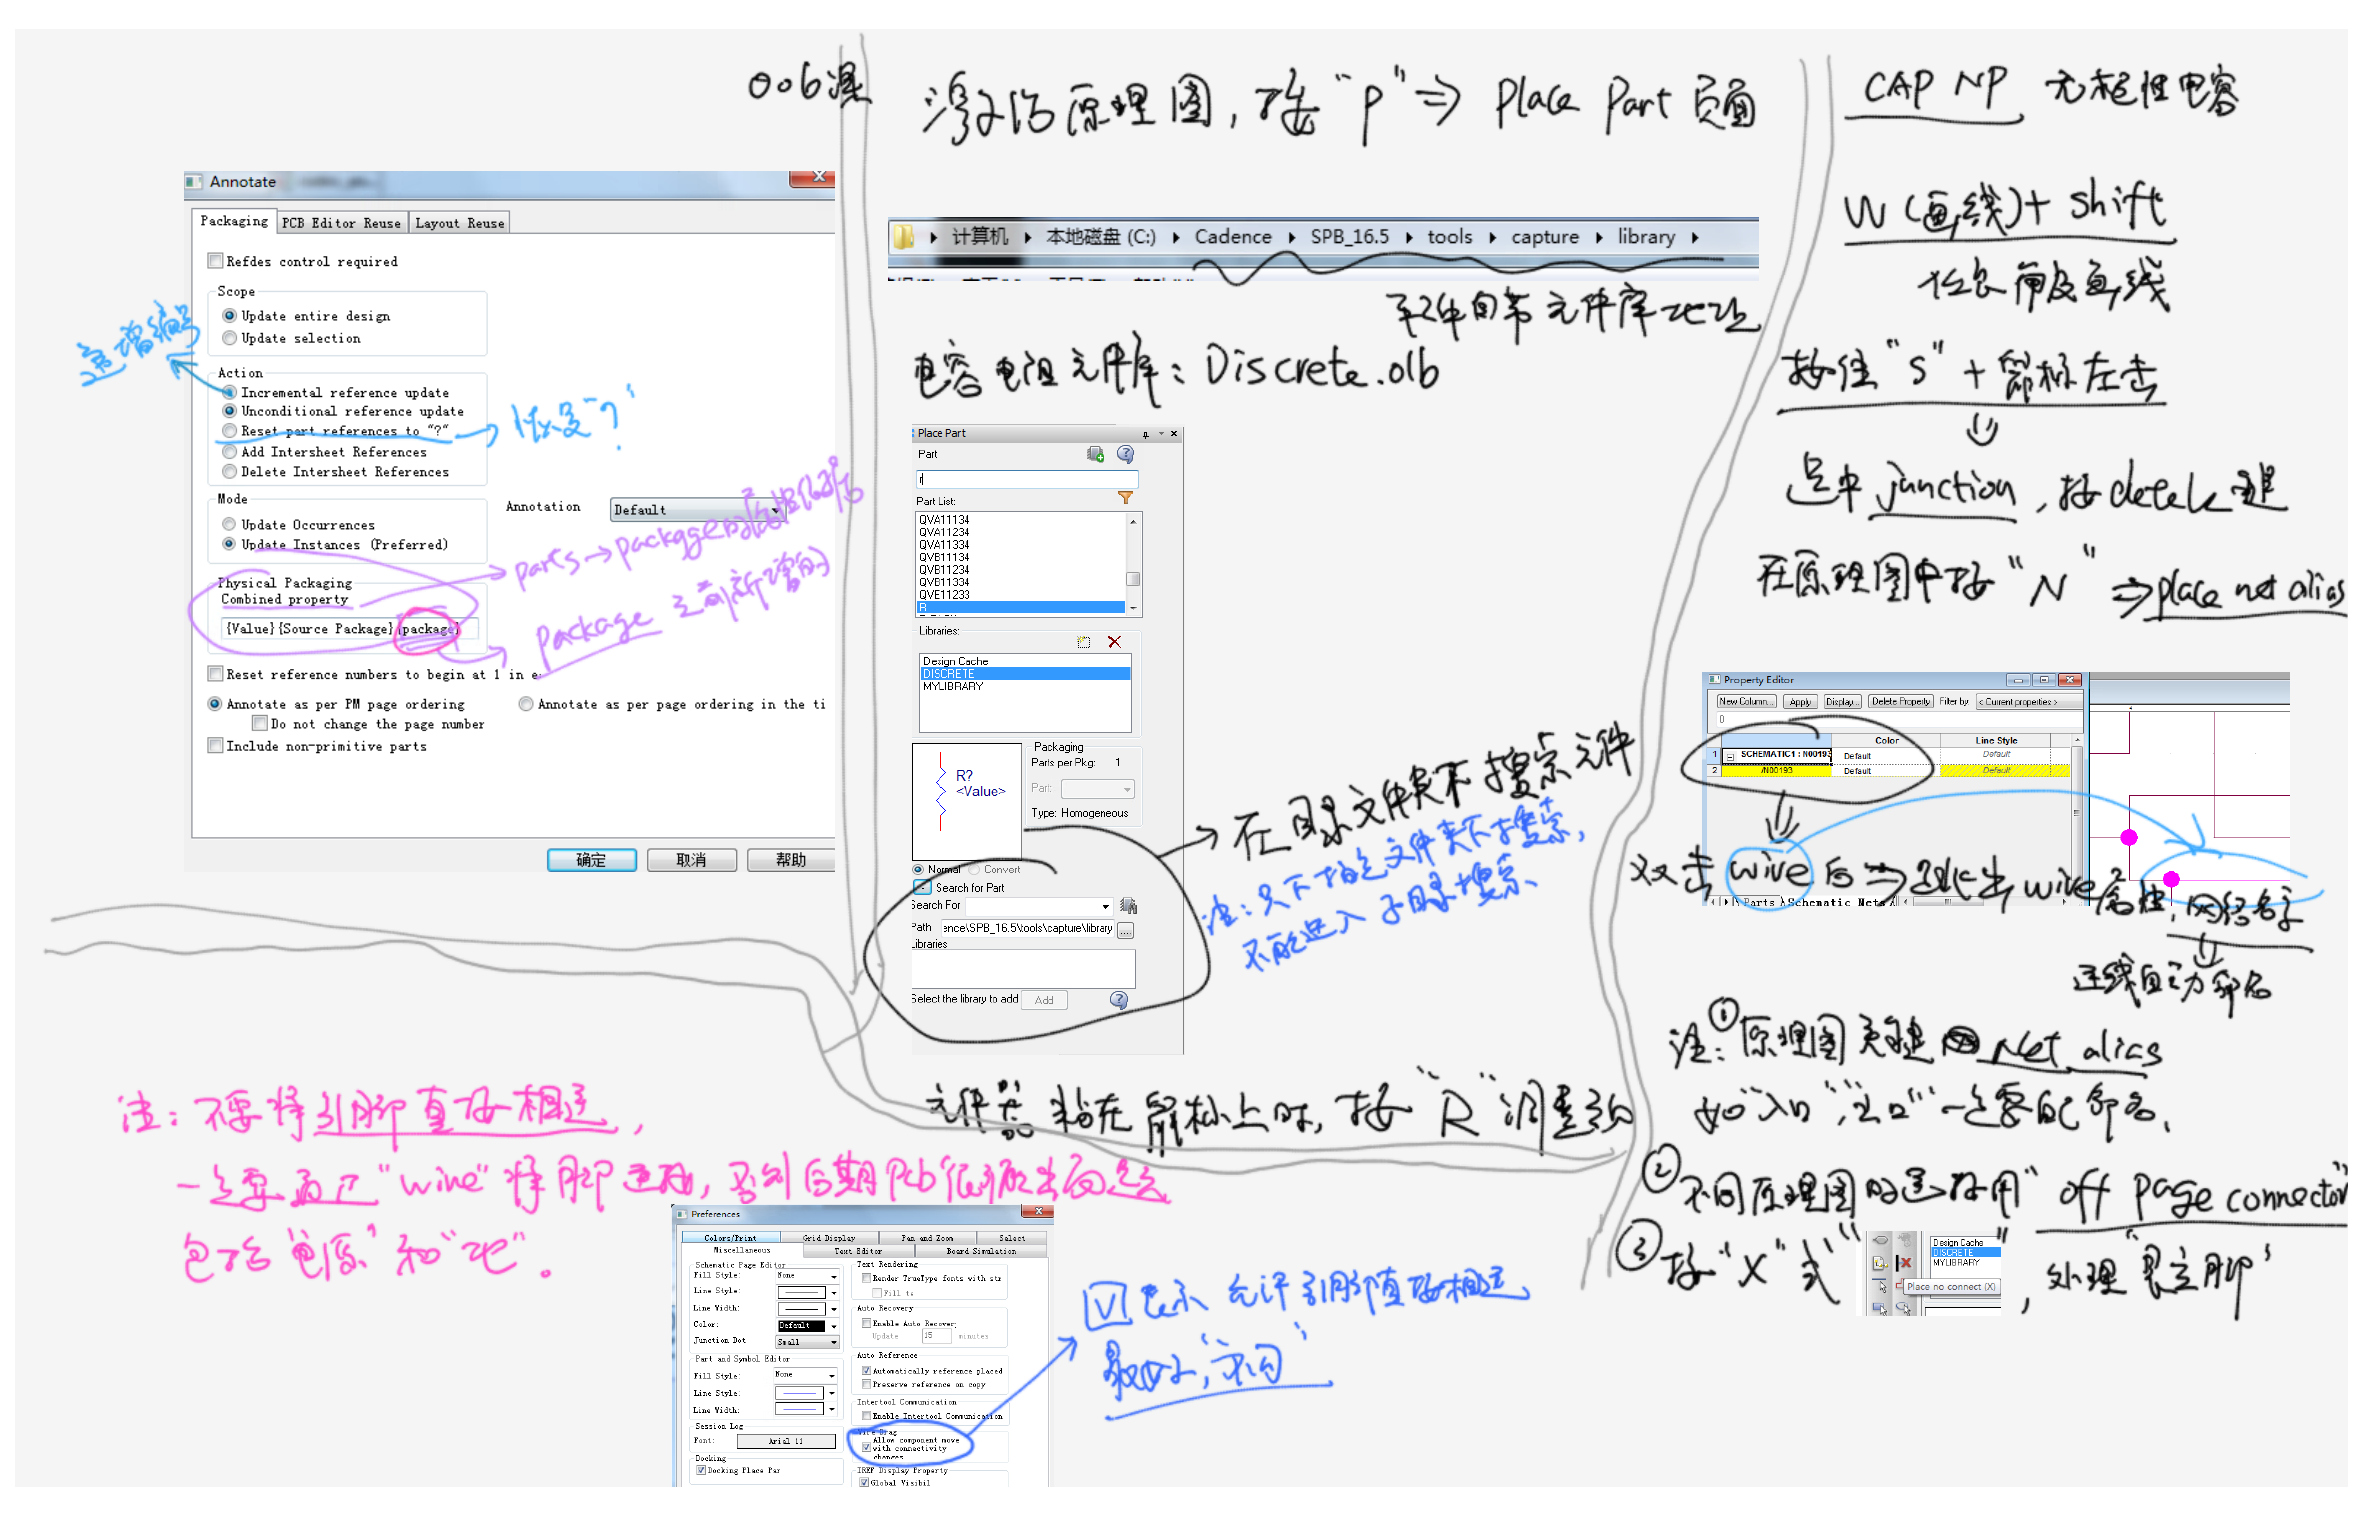Image resolution: width=2363 pixels, height=1517 pixels.
Task: Select Delete Intersheet References option
Action: coord(229,472)
